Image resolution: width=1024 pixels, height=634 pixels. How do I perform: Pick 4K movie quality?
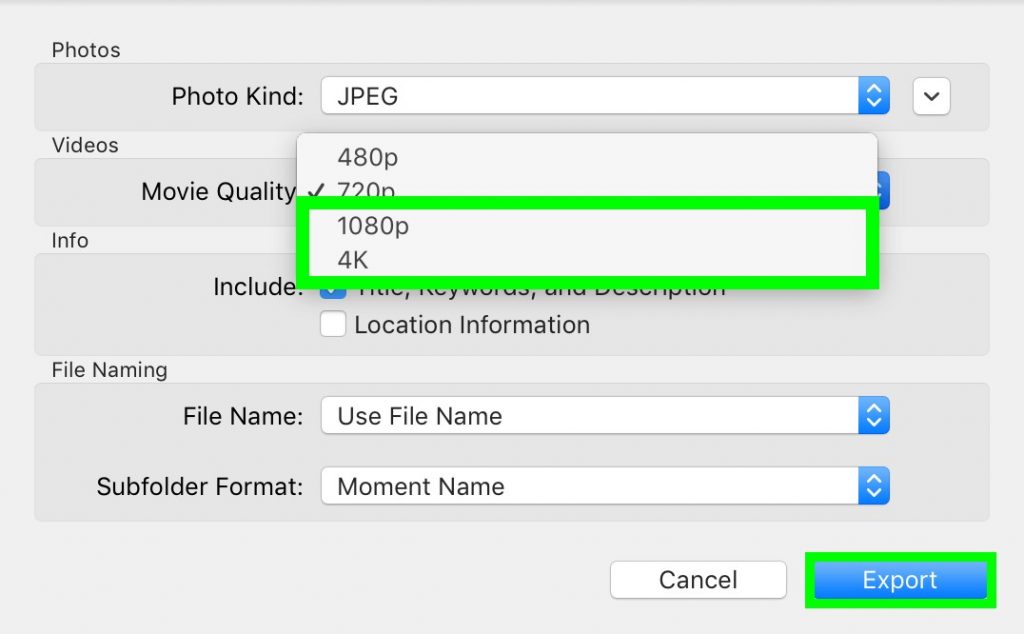pyautogui.click(x=587, y=260)
